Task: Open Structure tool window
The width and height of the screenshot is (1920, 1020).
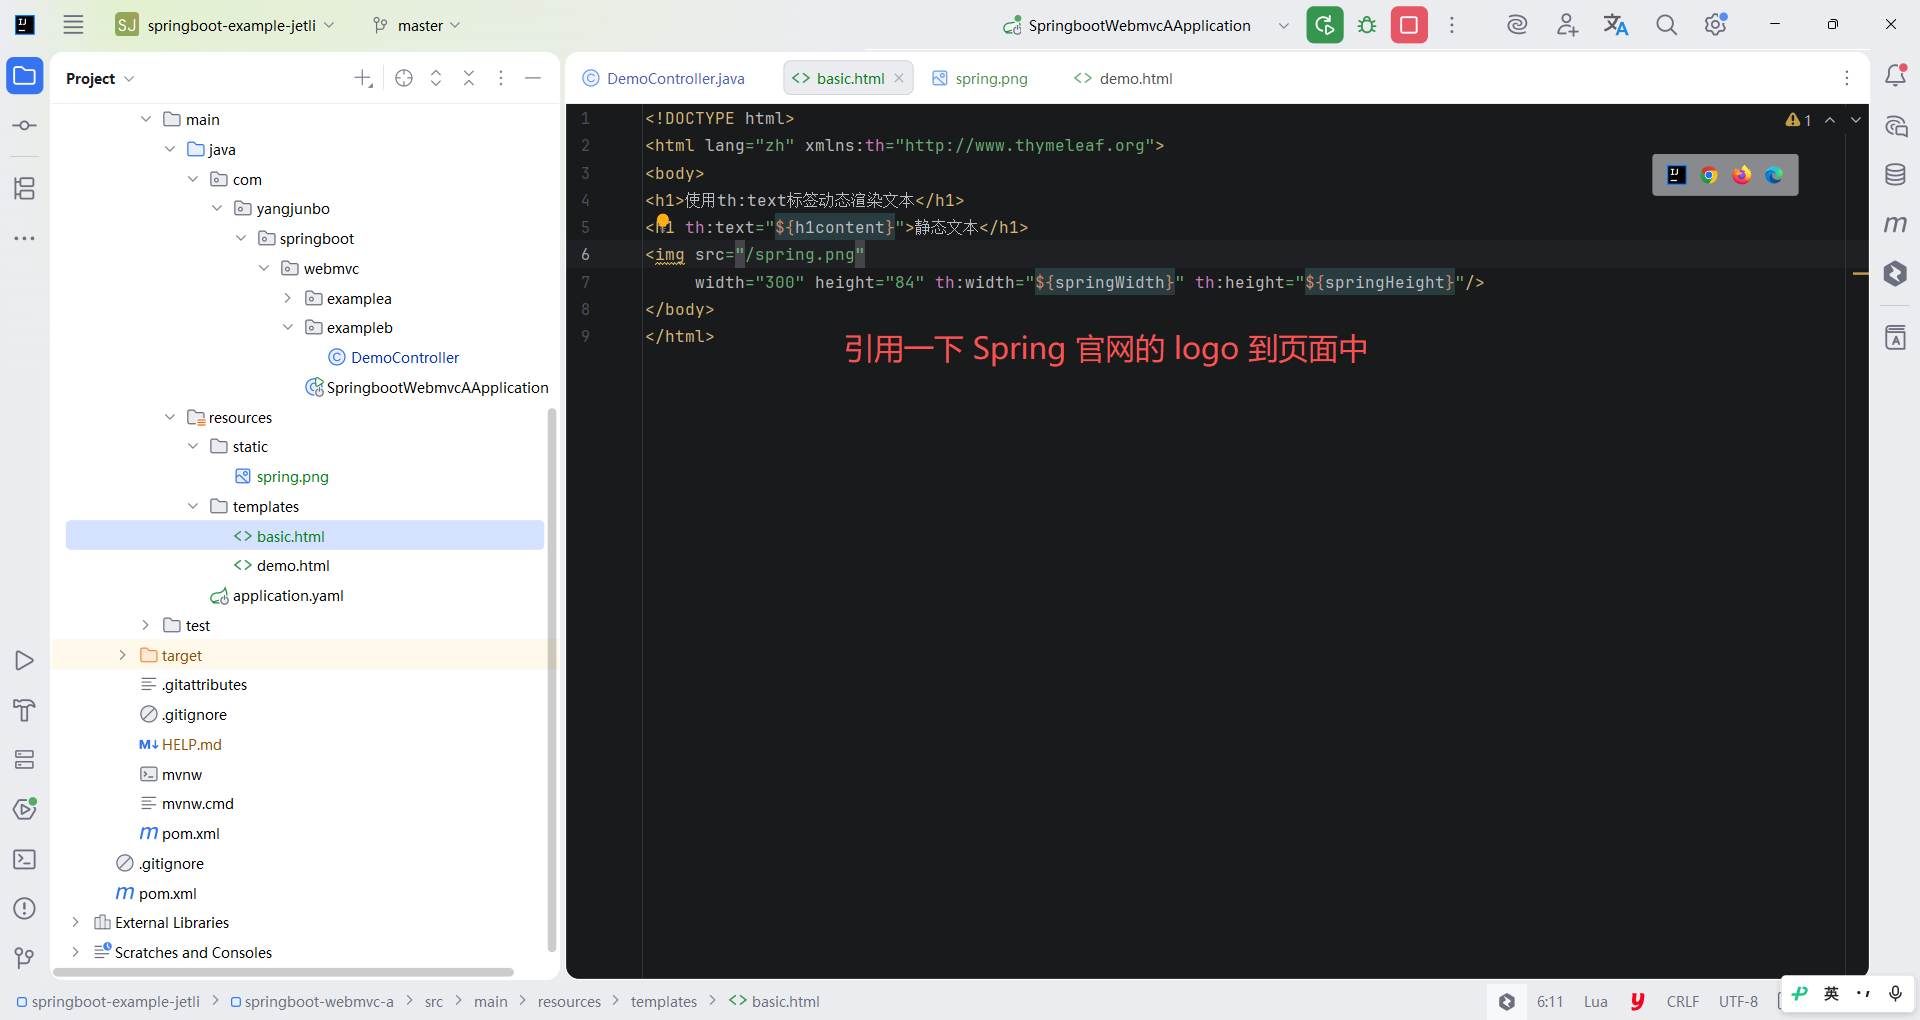Action: click(25, 188)
